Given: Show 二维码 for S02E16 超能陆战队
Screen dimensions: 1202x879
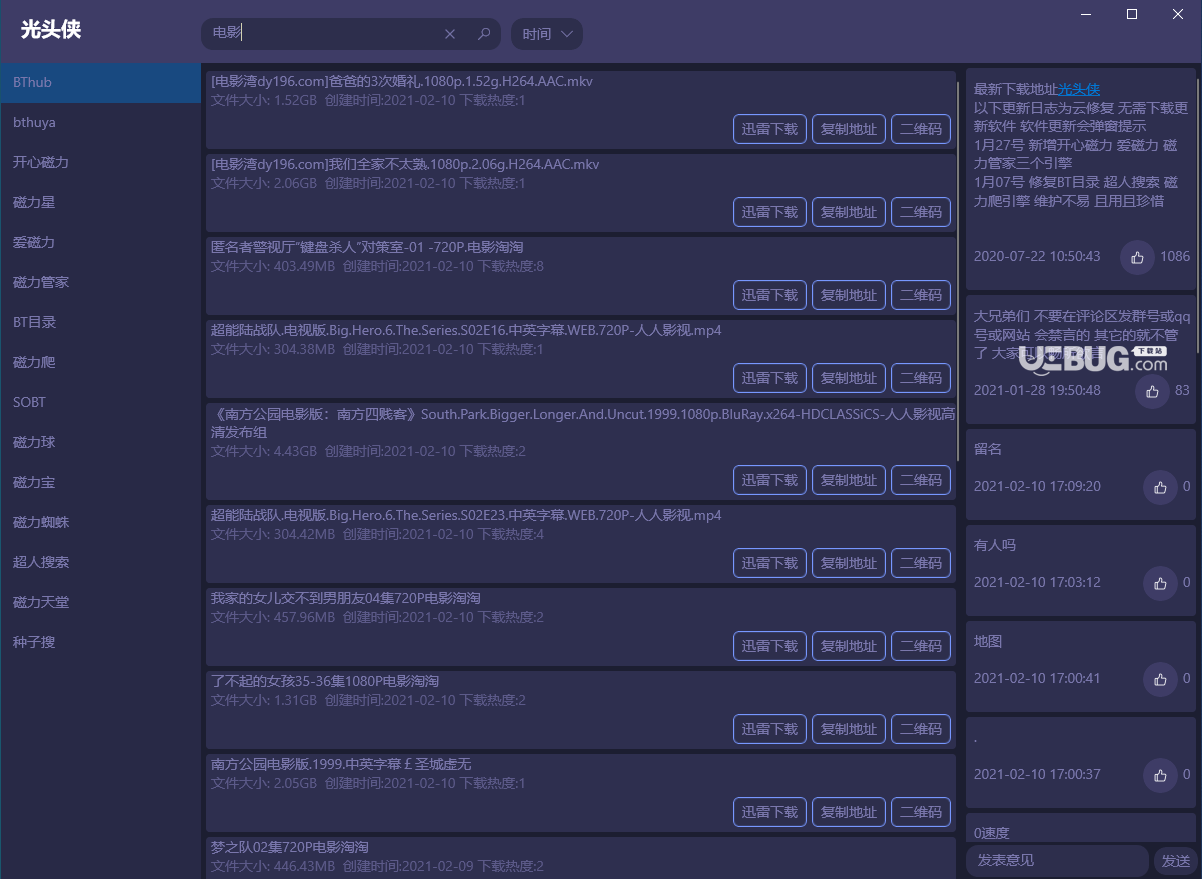Looking at the screenshot, I should [x=921, y=378].
